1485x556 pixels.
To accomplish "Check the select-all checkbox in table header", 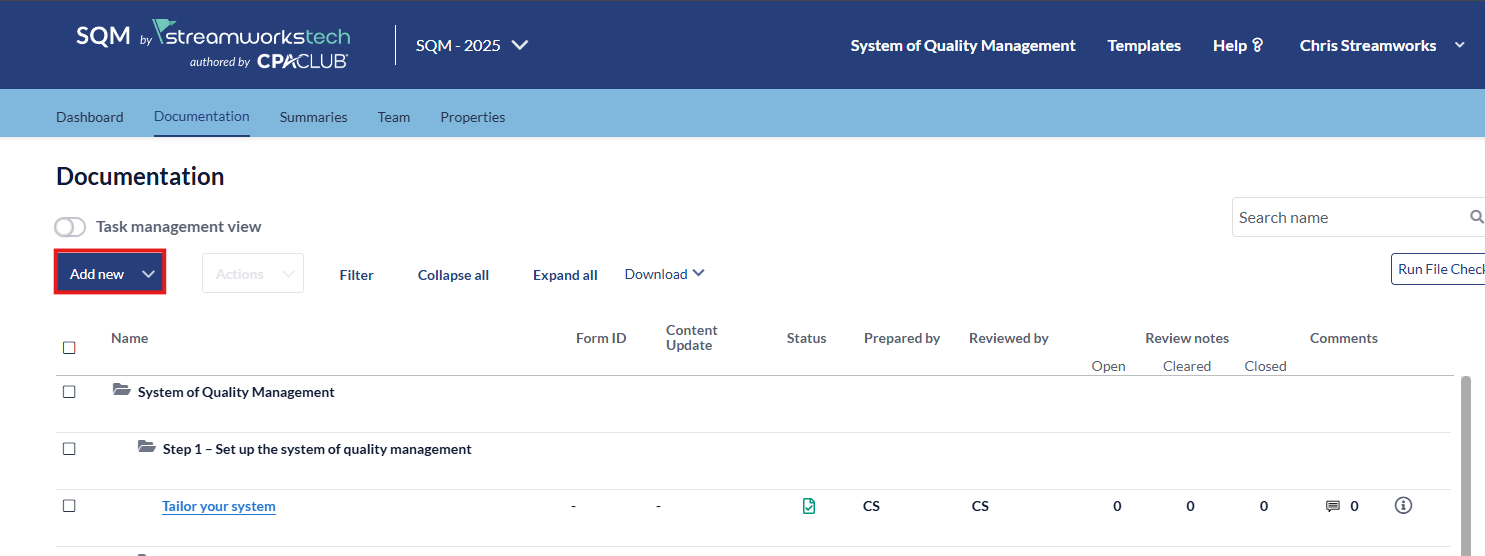I will point(69,348).
